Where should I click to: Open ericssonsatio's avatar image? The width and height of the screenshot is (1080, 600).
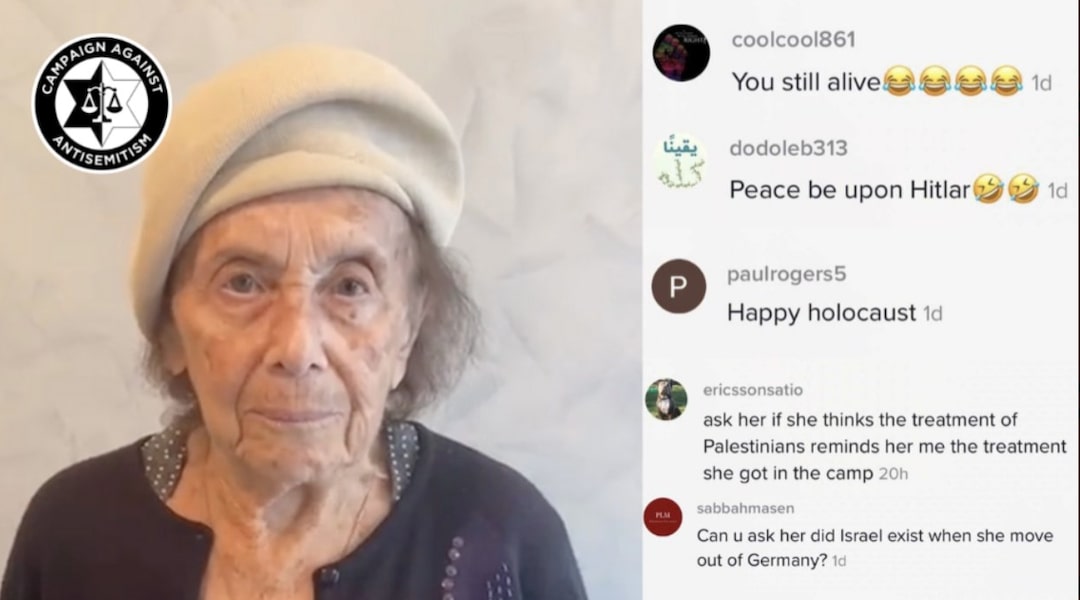tap(666, 400)
